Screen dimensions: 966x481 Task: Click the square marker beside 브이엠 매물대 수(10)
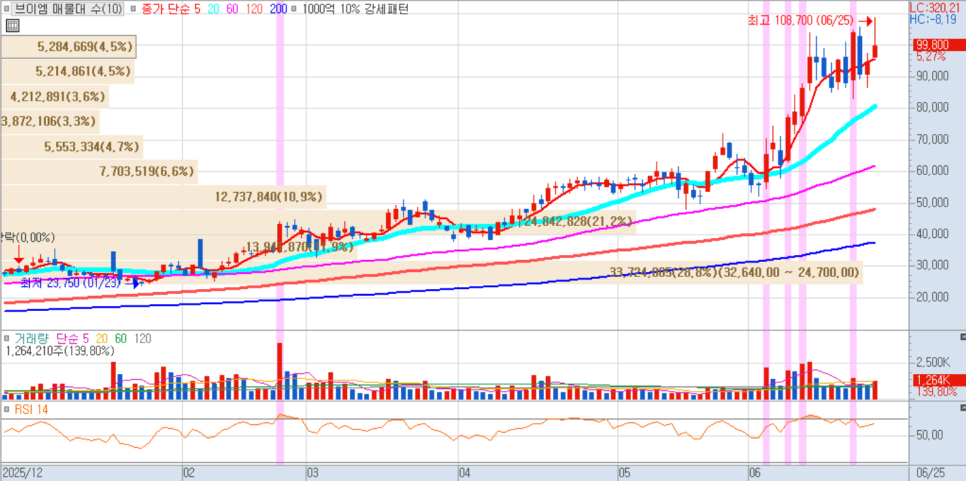coord(7,9)
